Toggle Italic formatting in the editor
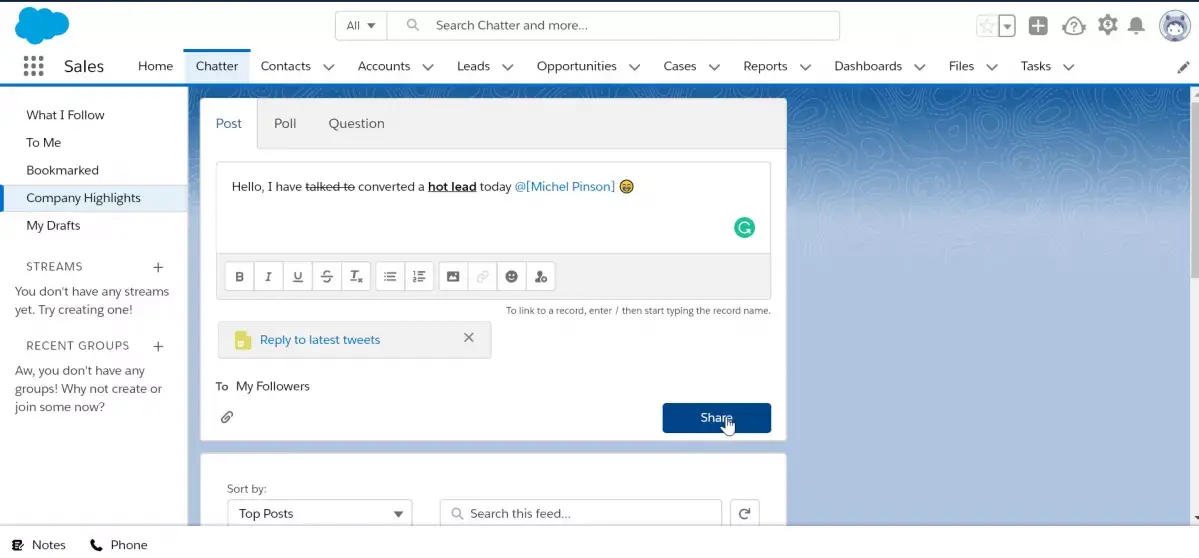Screen dimensions: 1199x558 click(268, 277)
